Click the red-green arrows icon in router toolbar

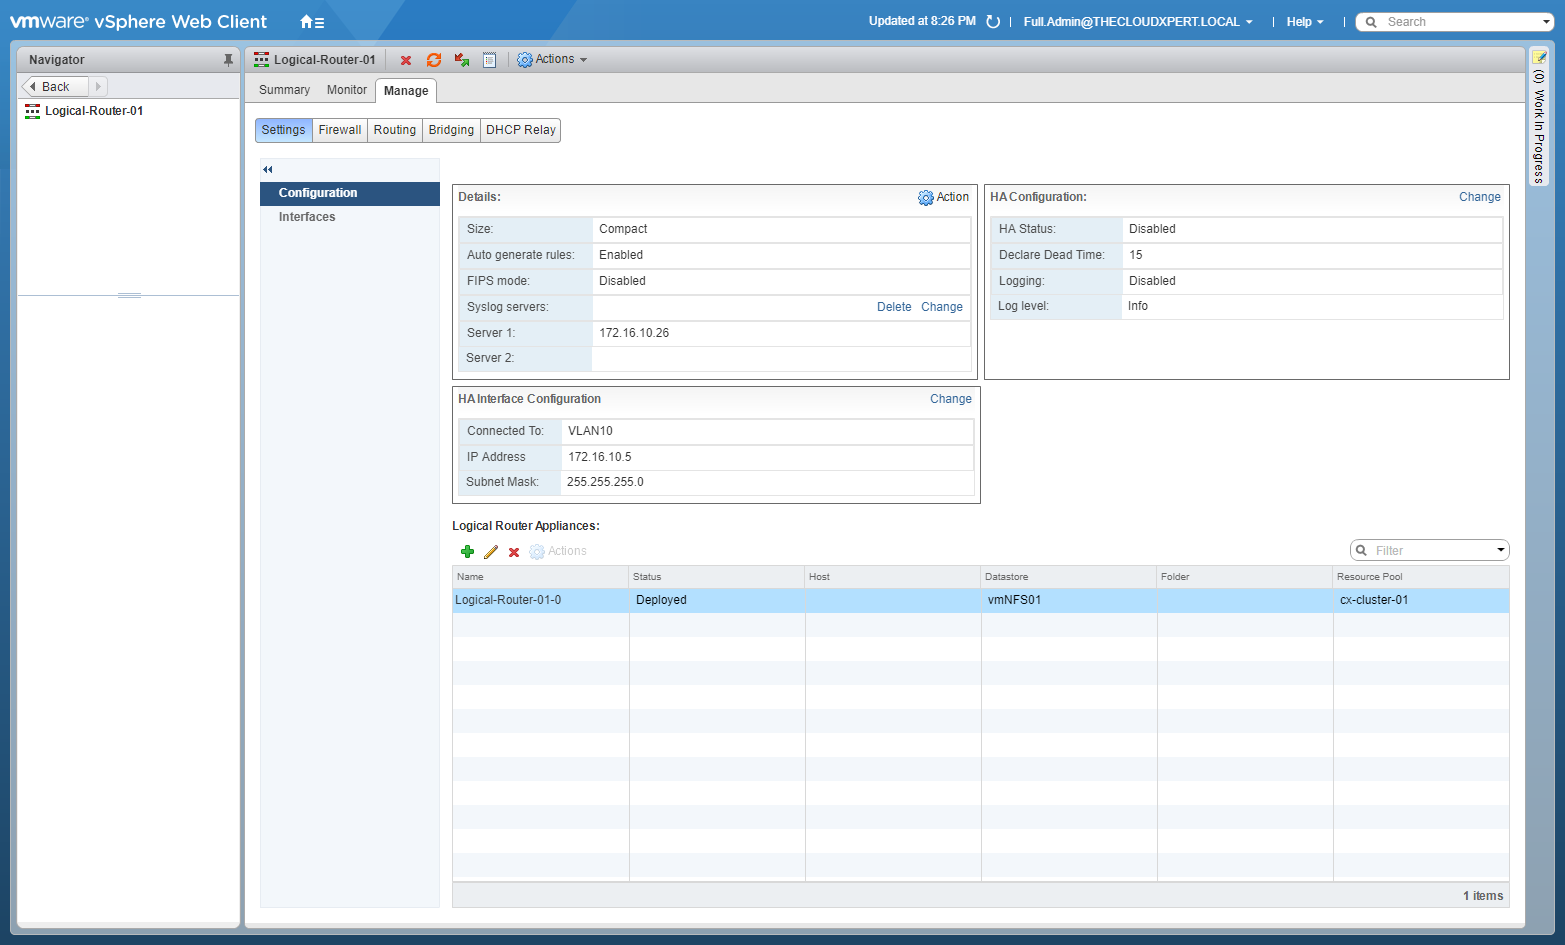click(462, 60)
